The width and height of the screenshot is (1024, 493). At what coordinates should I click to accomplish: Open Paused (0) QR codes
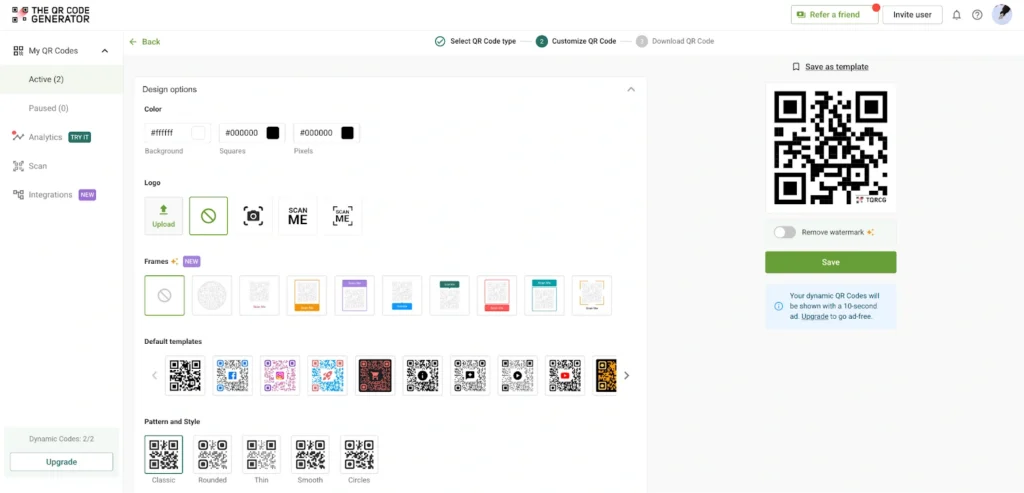[x=61, y=108]
